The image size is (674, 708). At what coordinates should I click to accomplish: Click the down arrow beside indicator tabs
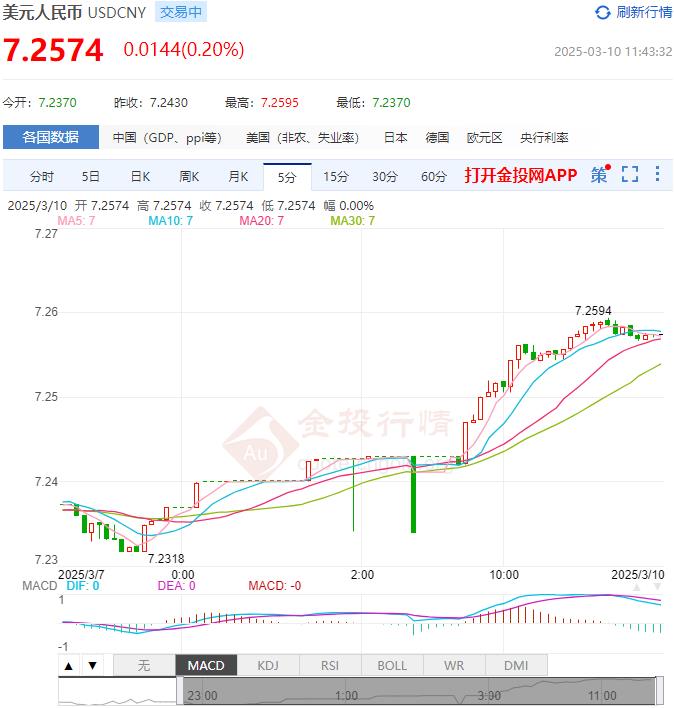[92, 666]
